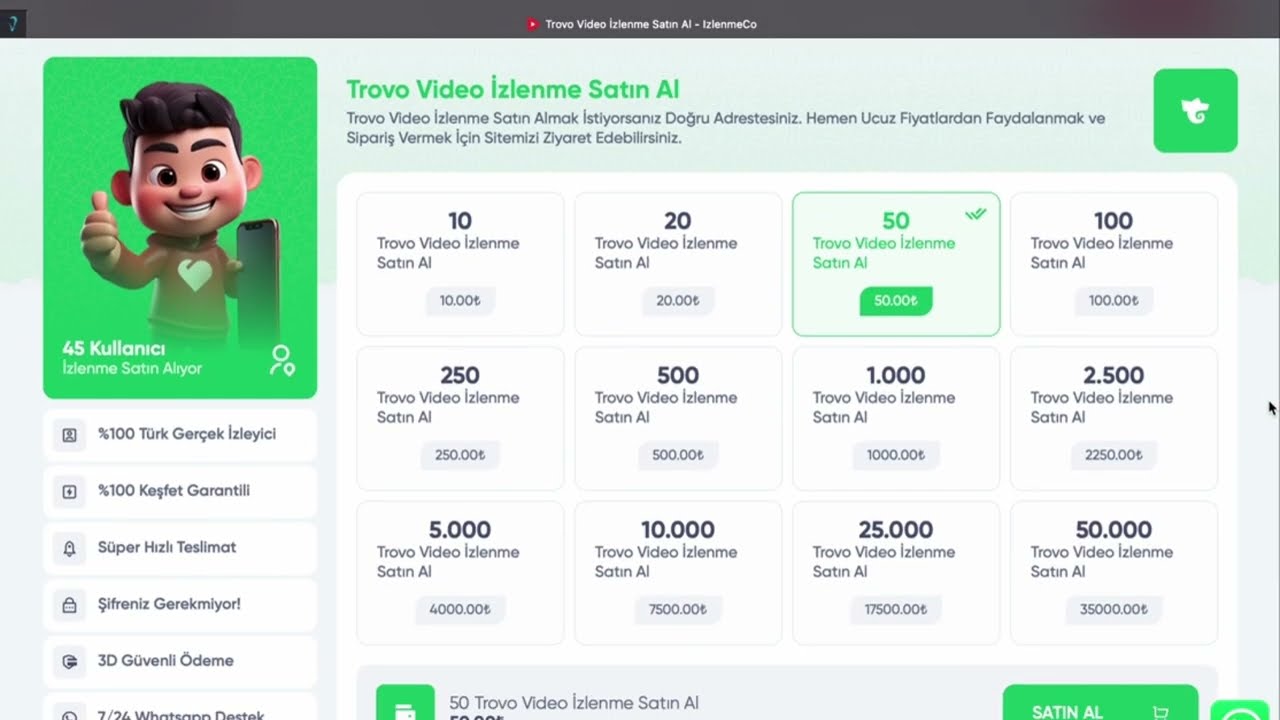
Task: Select the 2.500 Trovo Video İzlenme package
Action: click(x=1114, y=418)
